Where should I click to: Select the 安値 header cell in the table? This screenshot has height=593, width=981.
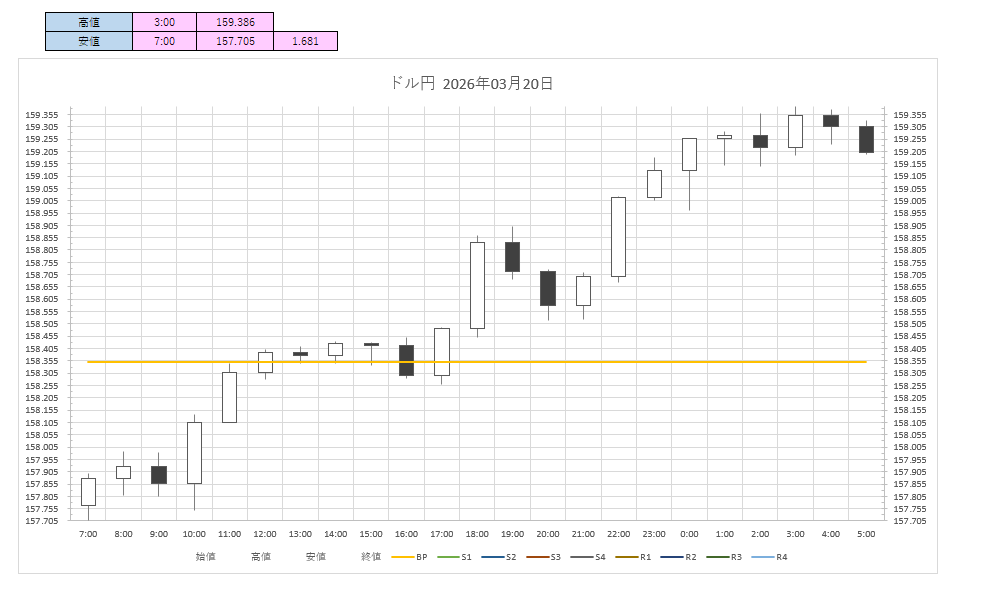pyautogui.click(x=89, y=41)
